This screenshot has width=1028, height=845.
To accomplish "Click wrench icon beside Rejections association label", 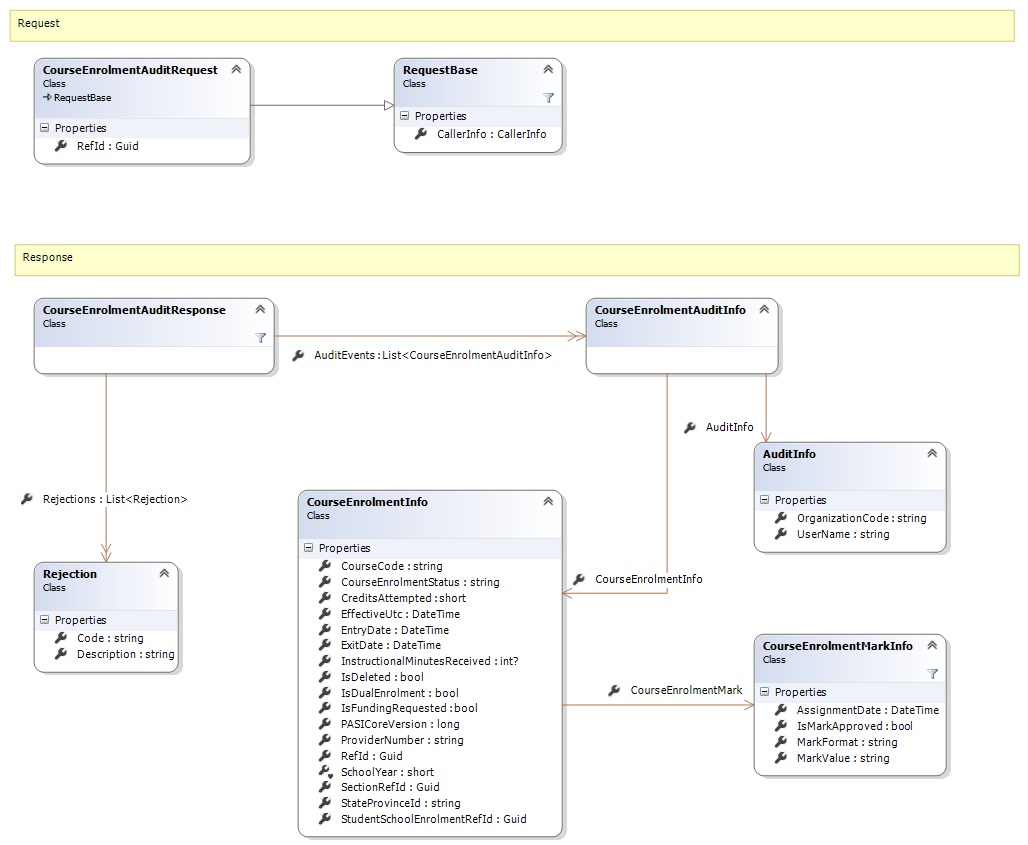I will coord(27,499).
